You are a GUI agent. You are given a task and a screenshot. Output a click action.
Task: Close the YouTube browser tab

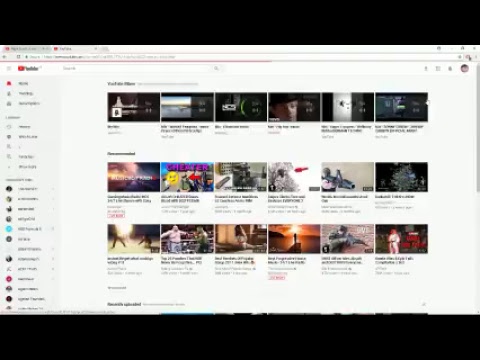click(x=96, y=49)
